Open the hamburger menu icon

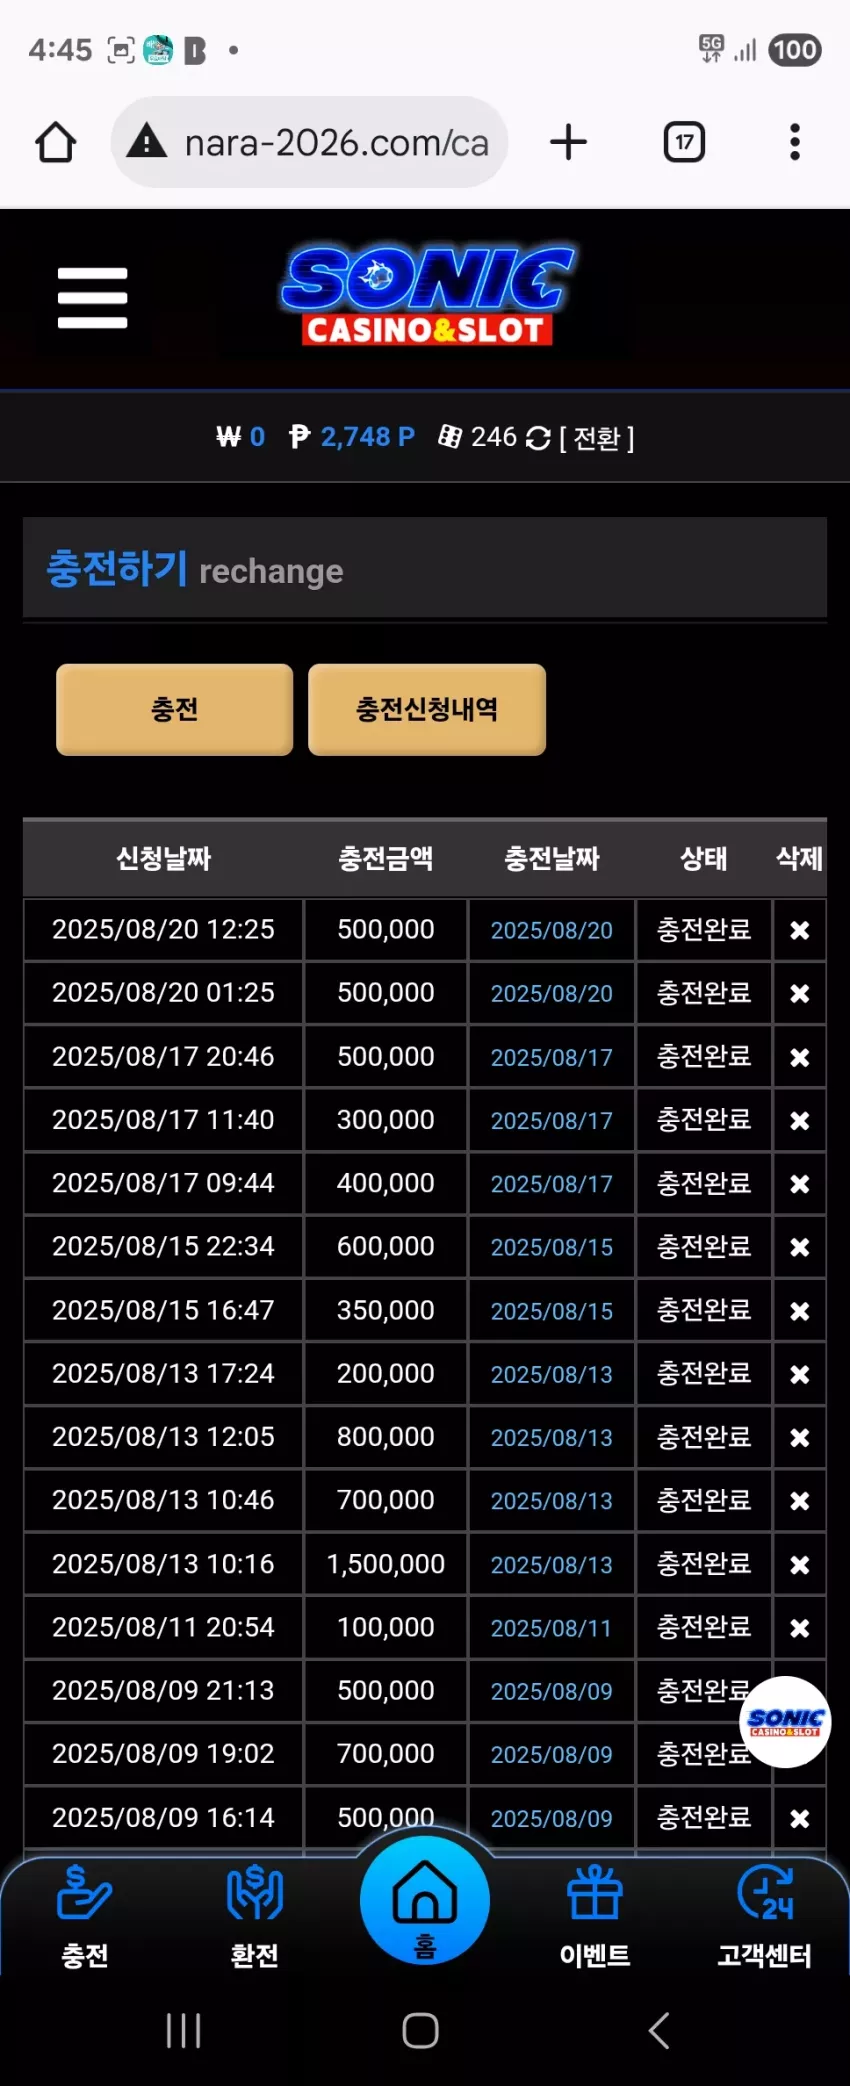point(93,297)
